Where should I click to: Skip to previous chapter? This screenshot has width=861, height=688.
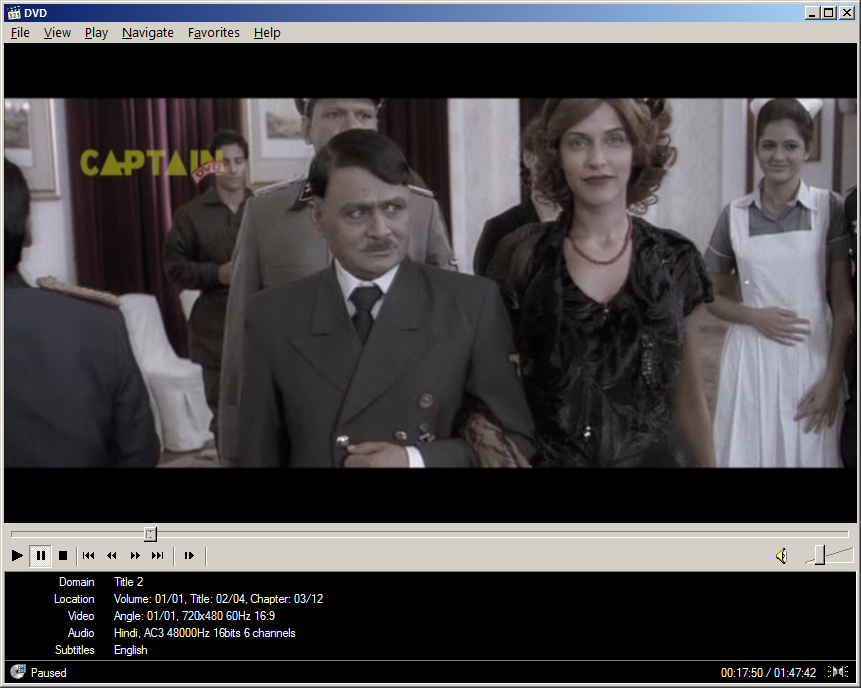pyautogui.click(x=88, y=556)
